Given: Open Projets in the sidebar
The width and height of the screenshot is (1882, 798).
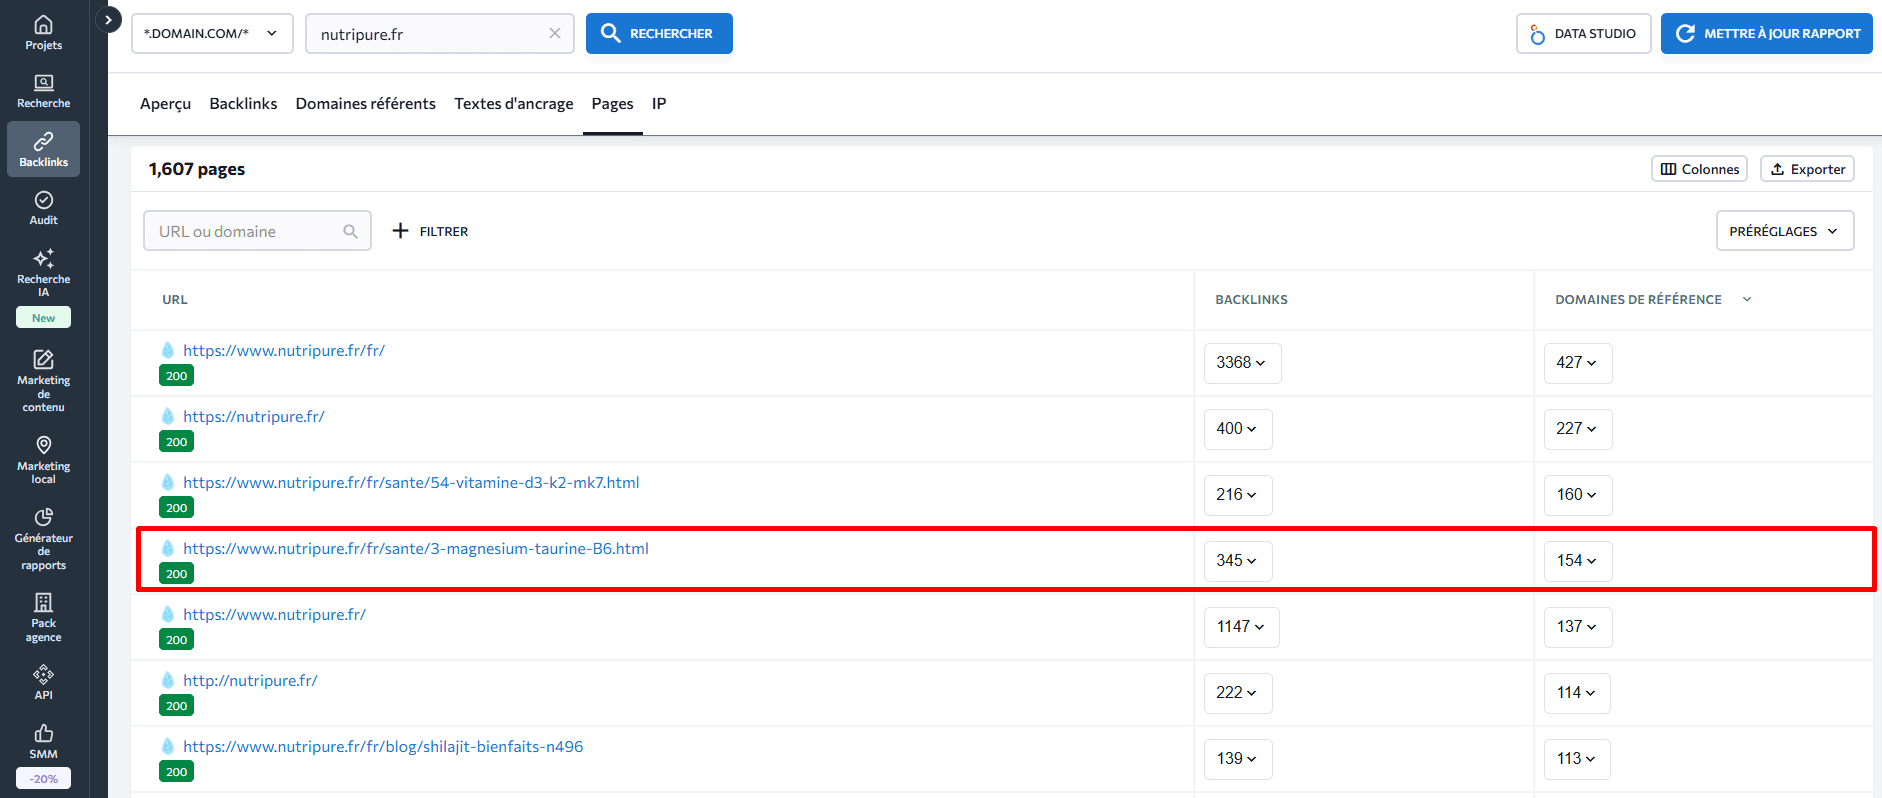Looking at the screenshot, I should click(x=43, y=33).
